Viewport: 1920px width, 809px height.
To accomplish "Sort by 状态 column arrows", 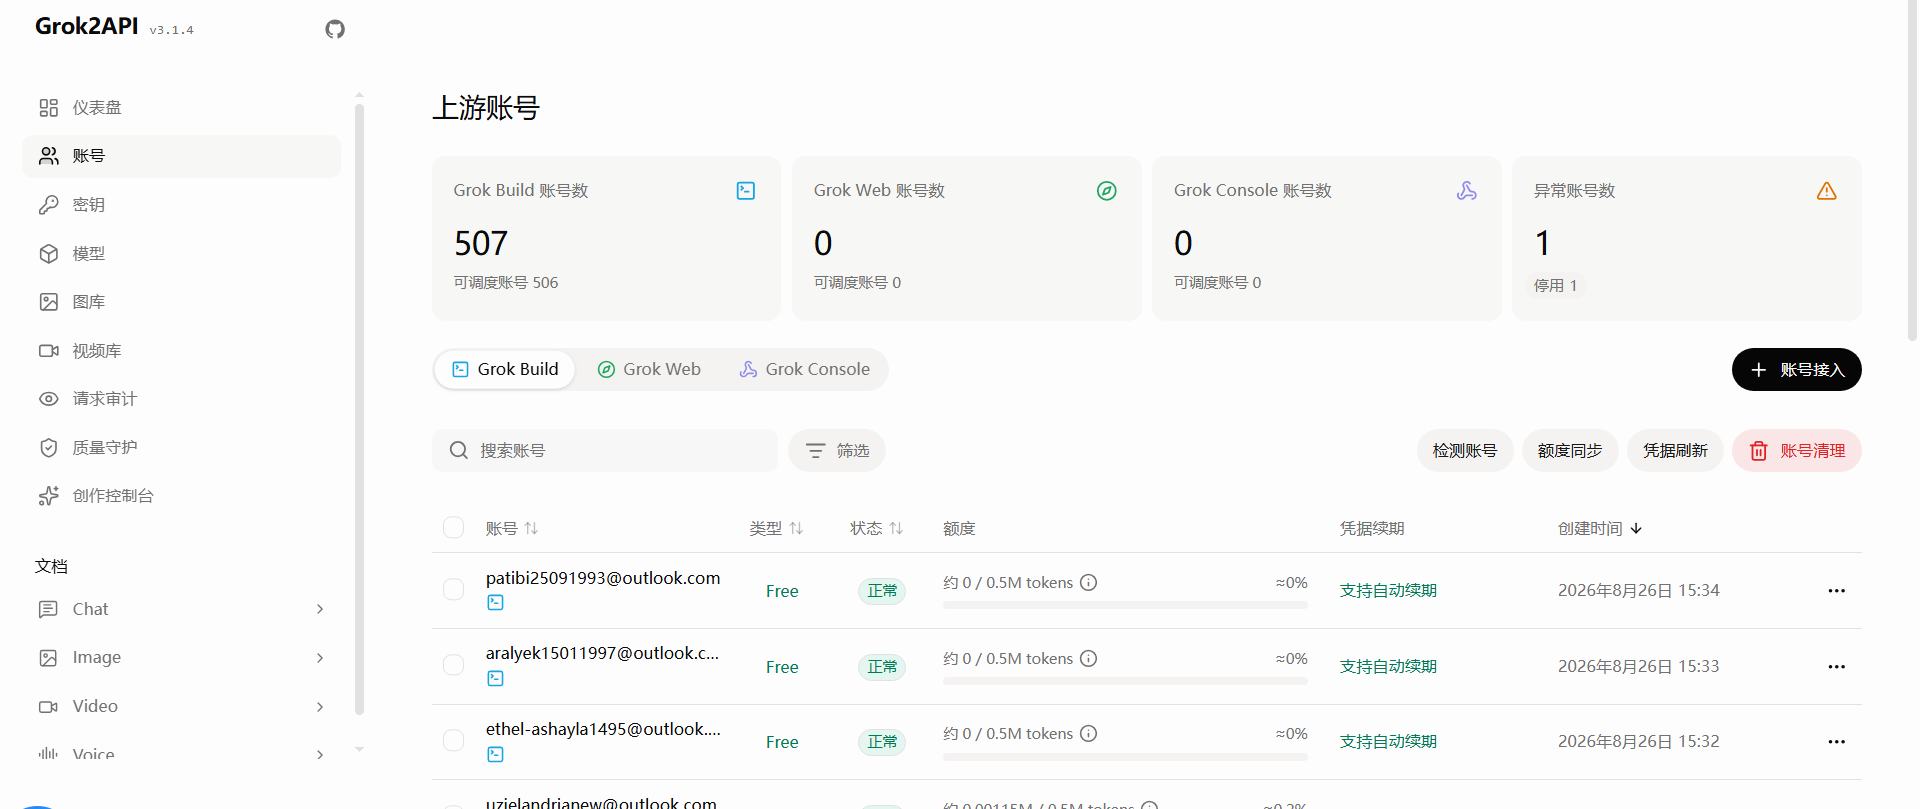I will coord(896,528).
